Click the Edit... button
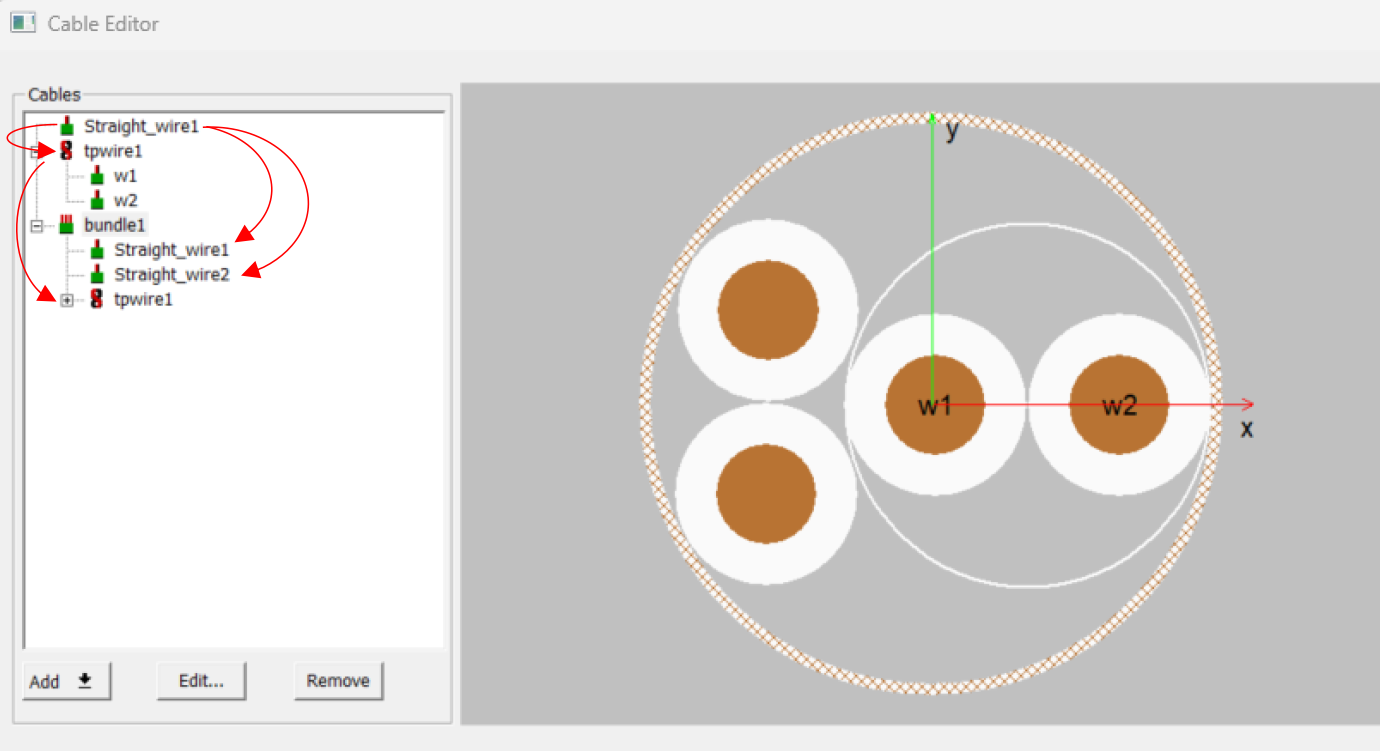The width and height of the screenshot is (1380, 751). pyautogui.click(x=201, y=680)
